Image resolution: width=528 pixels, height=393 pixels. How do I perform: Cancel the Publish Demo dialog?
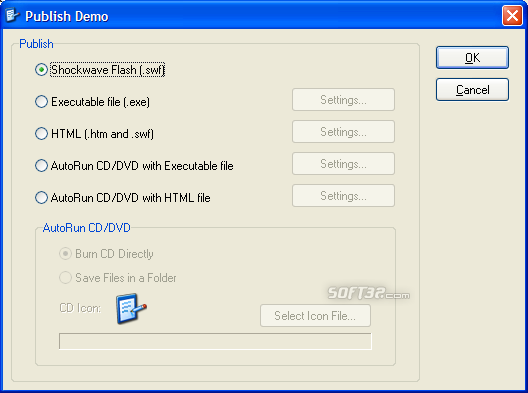[x=472, y=90]
